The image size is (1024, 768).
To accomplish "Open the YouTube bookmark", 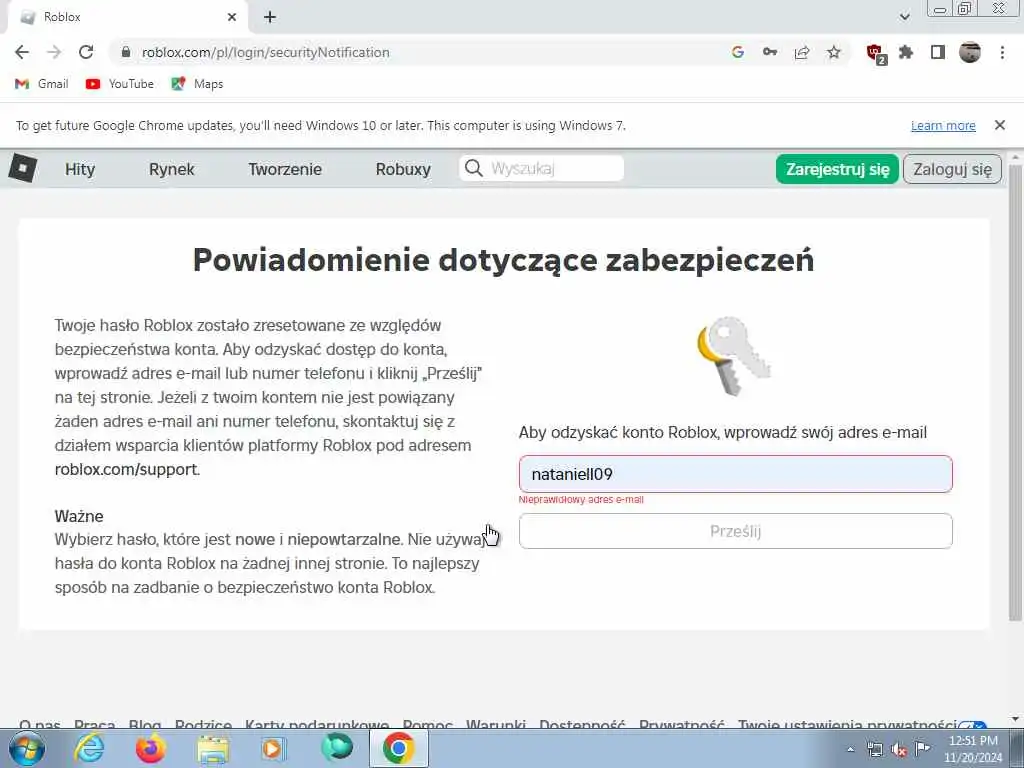I will click(x=120, y=84).
